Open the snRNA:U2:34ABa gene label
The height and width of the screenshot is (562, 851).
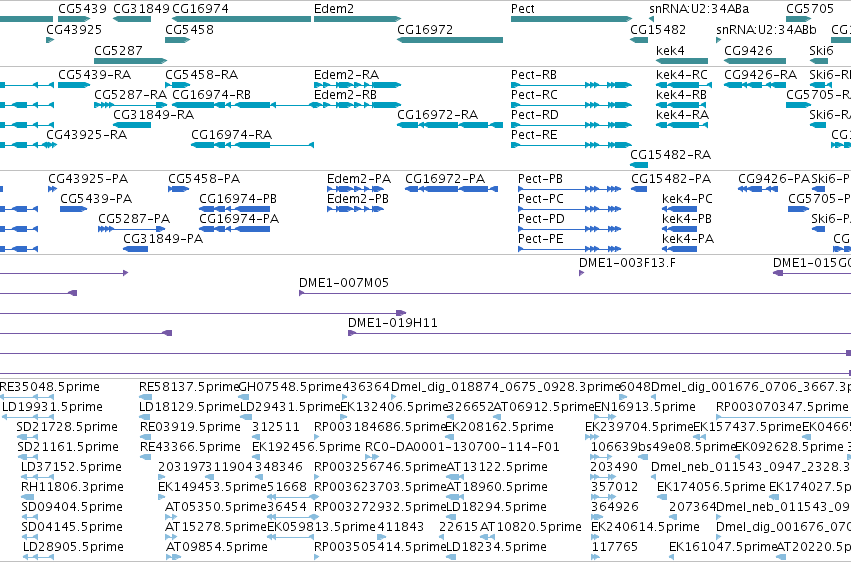pyautogui.click(x=699, y=9)
